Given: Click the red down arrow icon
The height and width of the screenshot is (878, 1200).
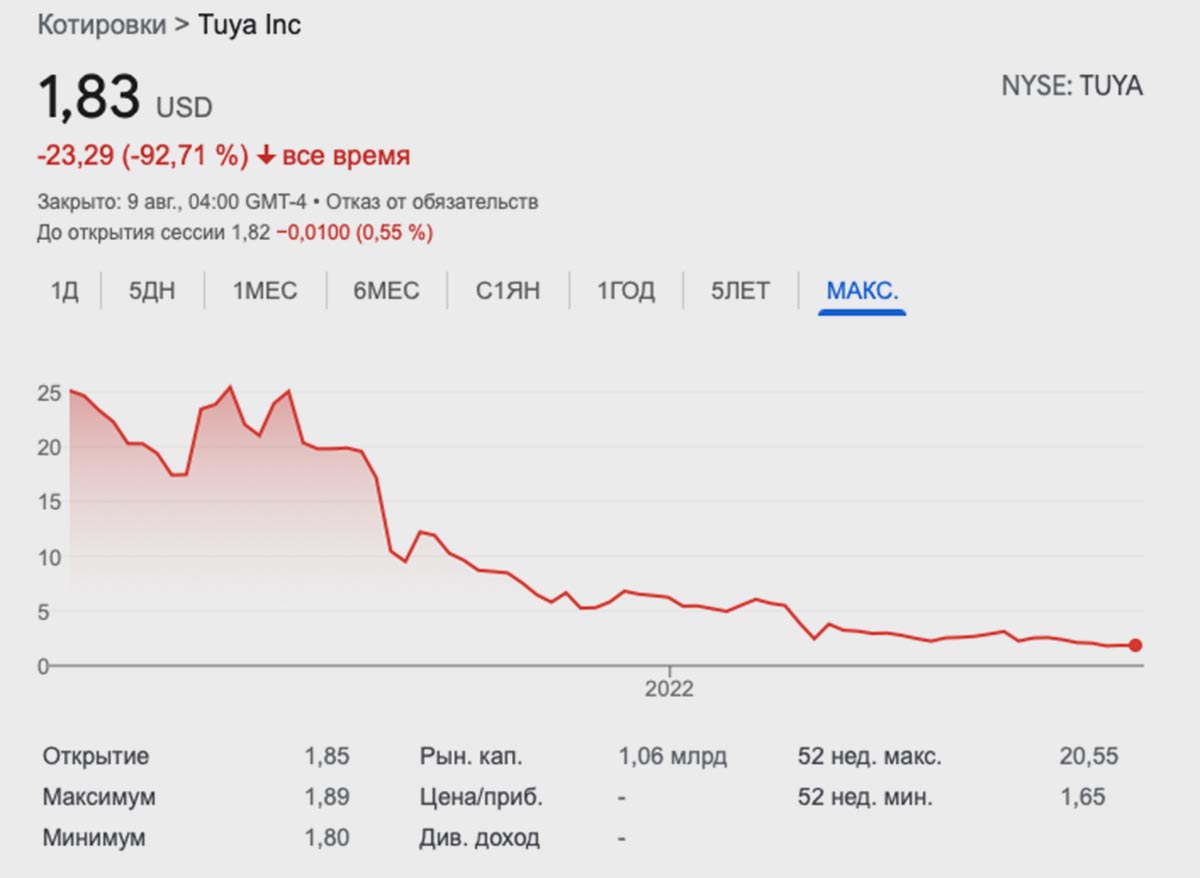Looking at the screenshot, I should coord(266,156).
